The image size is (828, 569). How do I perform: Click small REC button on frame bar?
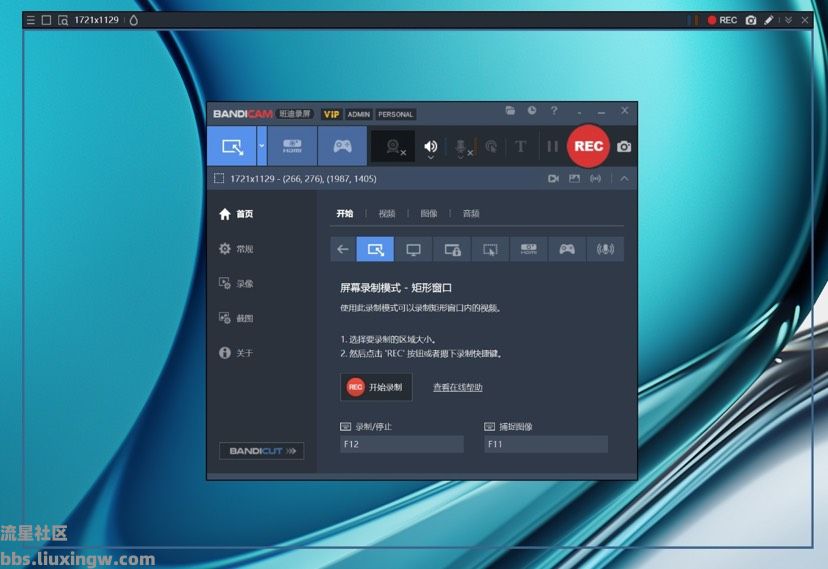pyautogui.click(x=722, y=20)
